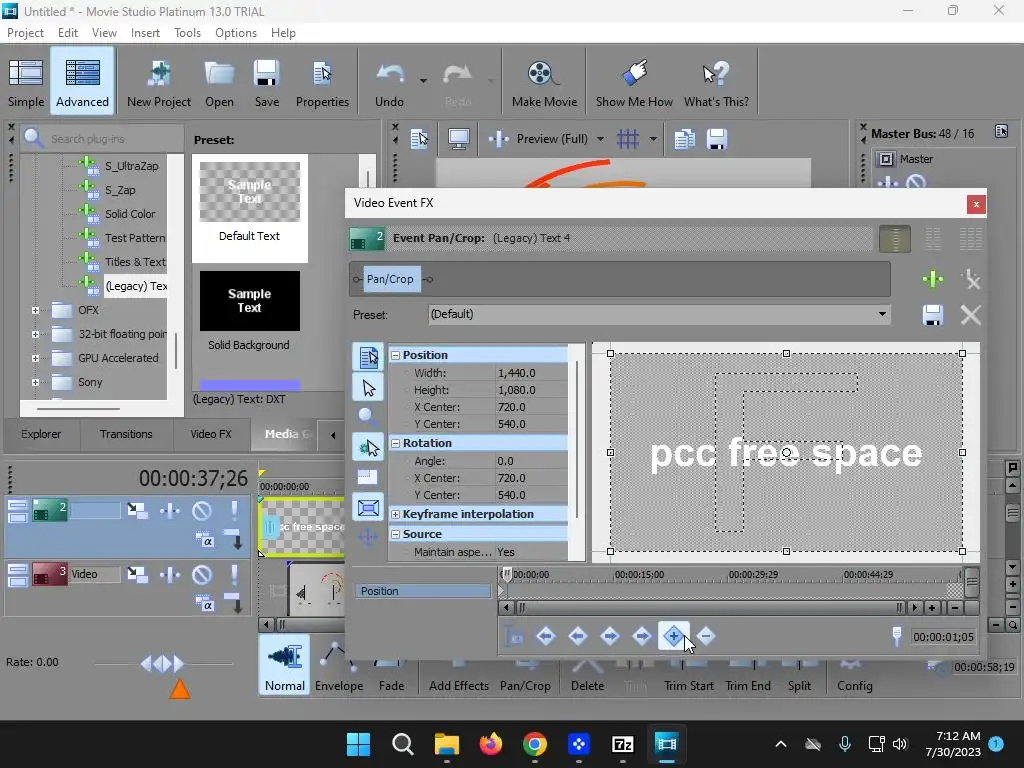Add plug-in chain green icon in Video Event FX
This screenshot has height=768, width=1024.
pos(933,280)
